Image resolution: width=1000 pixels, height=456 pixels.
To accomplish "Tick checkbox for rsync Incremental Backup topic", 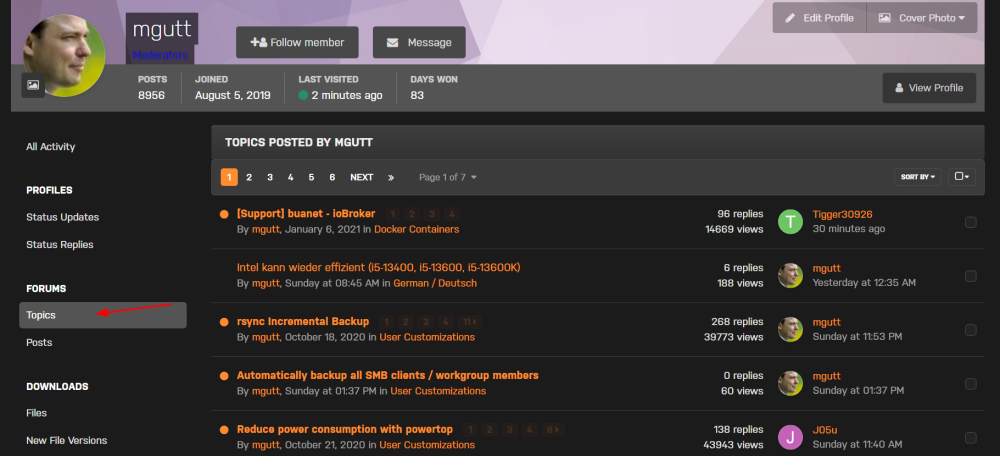I will pyautogui.click(x=971, y=330).
